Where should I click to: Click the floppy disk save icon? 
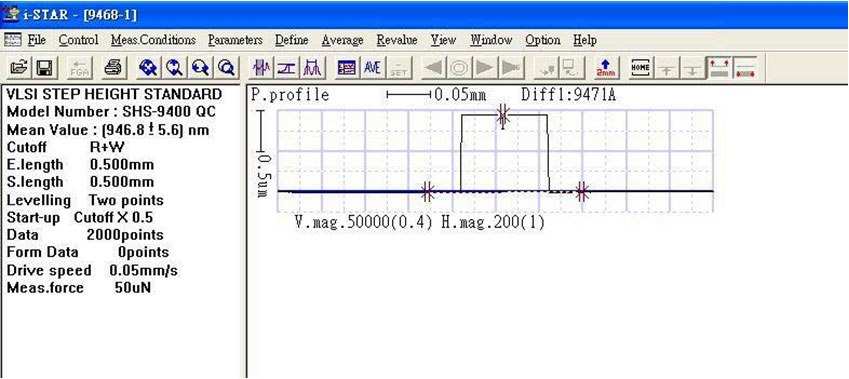pos(44,68)
